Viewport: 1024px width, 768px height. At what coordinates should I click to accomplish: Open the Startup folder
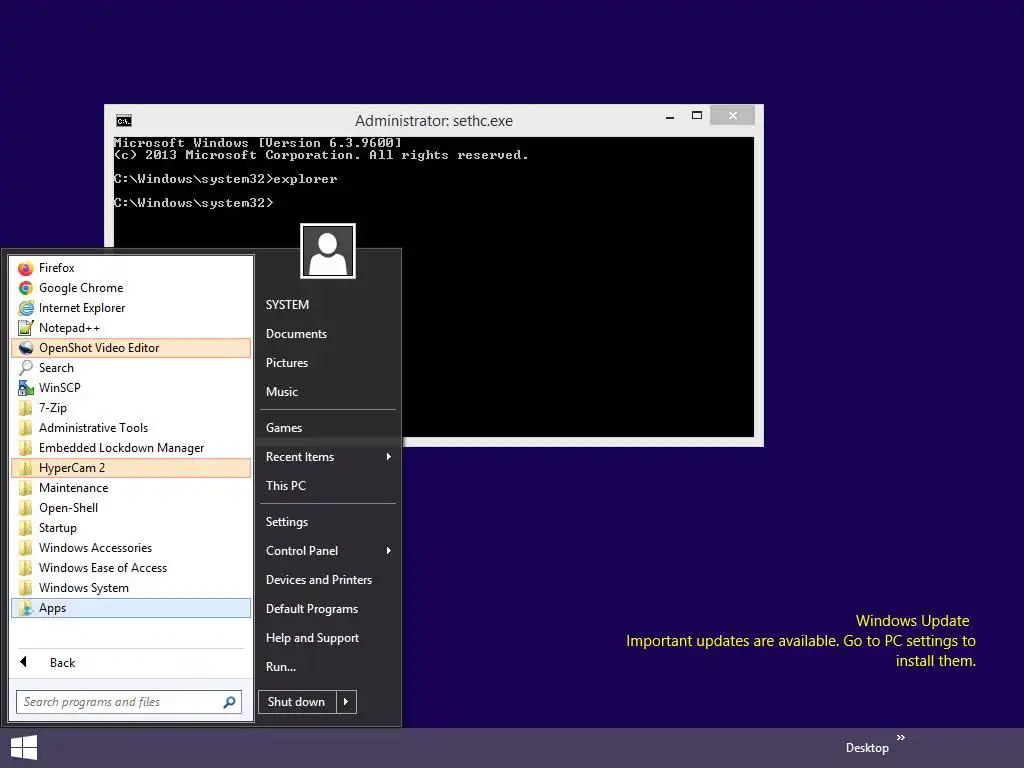(131, 528)
